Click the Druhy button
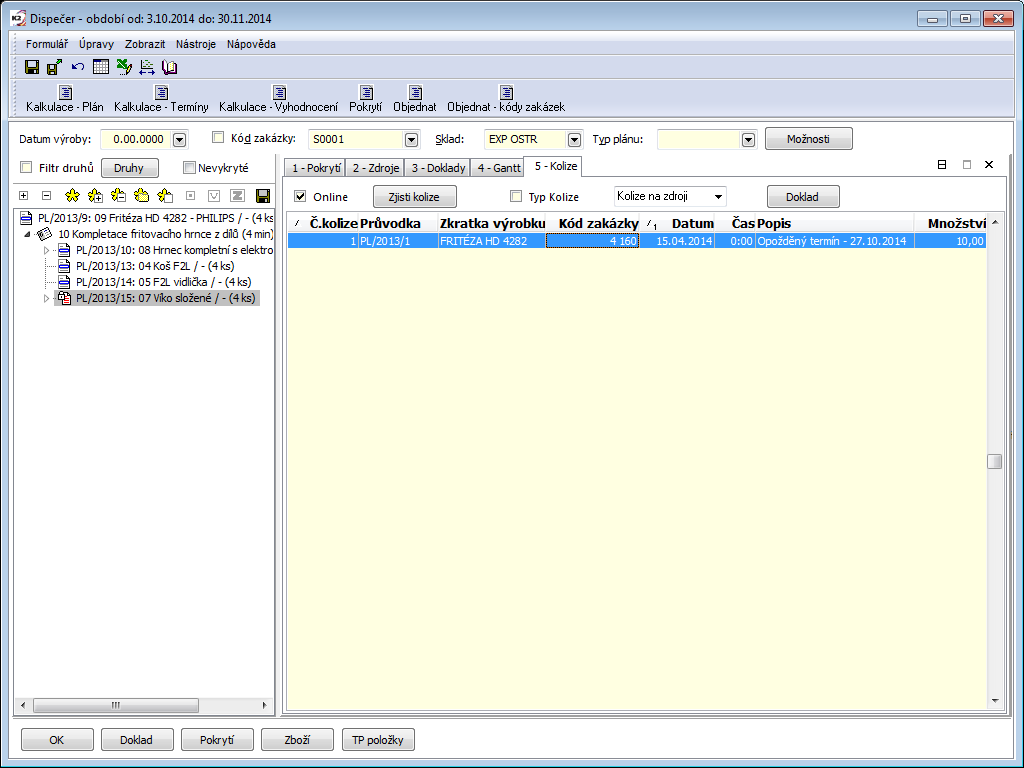This screenshot has height=768, width=1024. (x=129, y=168)
